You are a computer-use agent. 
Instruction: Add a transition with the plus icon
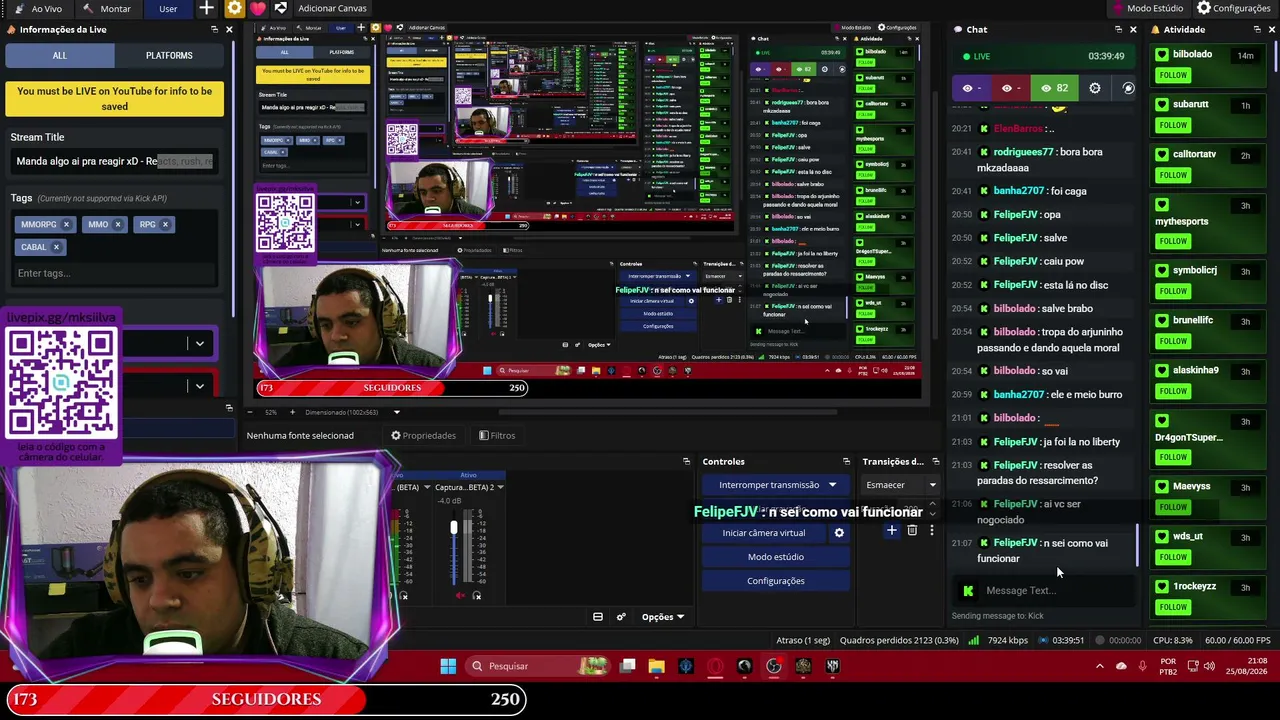891,531
